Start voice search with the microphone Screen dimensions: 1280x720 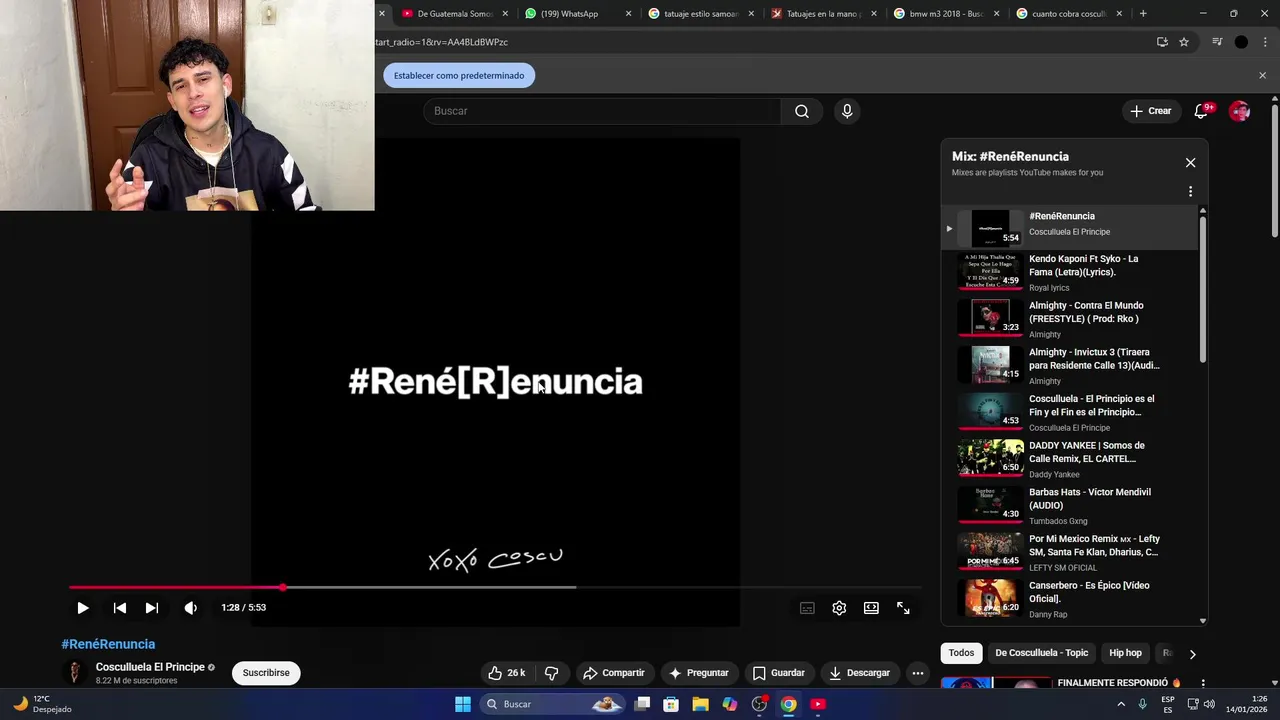(847, 111)
